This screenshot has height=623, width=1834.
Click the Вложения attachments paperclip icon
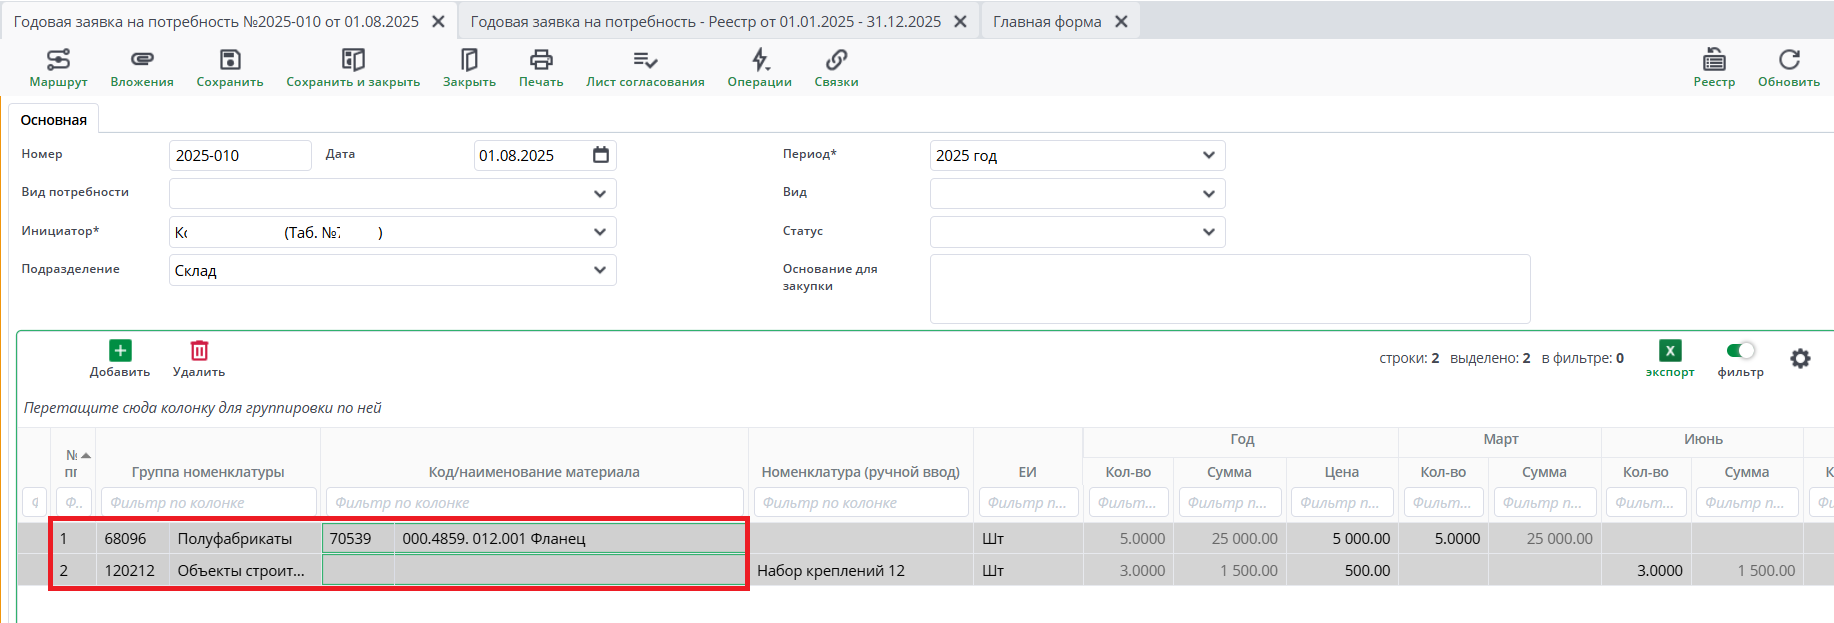click(142, 61)
